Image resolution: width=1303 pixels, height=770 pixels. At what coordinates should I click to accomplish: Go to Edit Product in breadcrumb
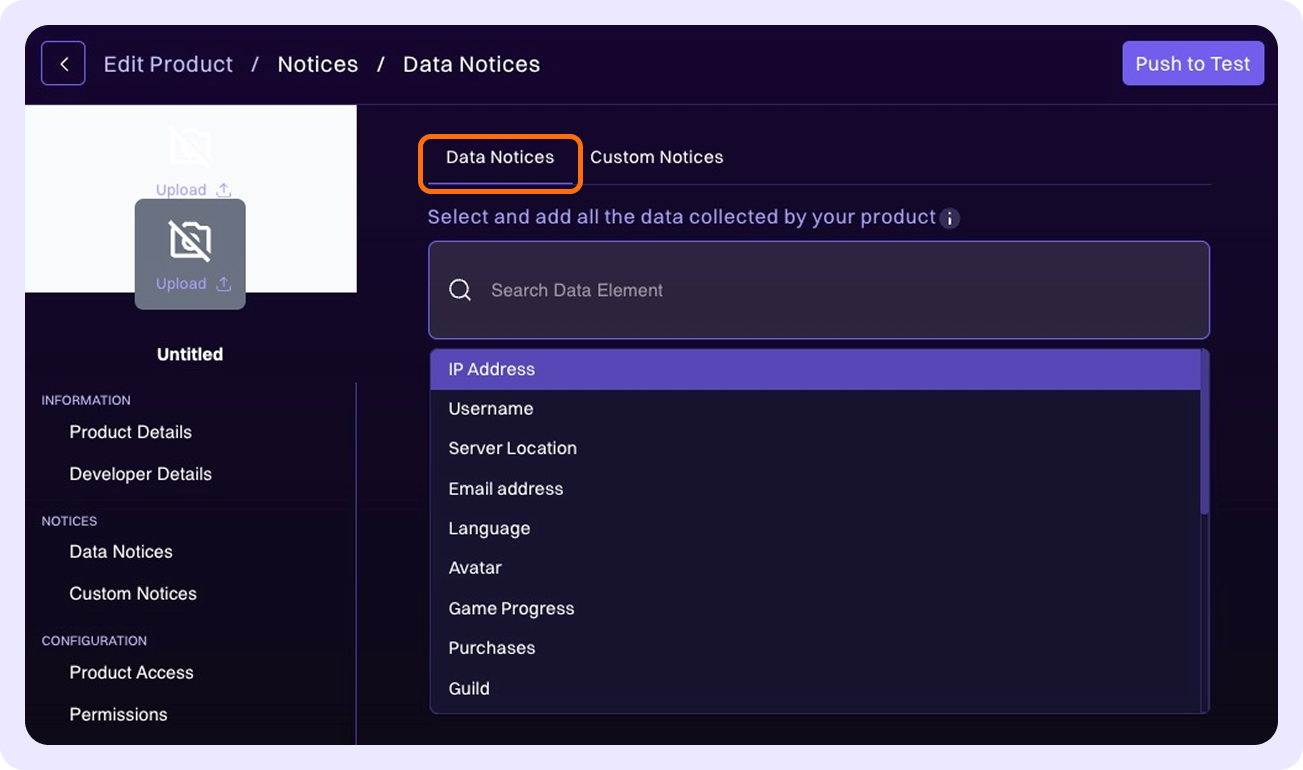[168, 64]
